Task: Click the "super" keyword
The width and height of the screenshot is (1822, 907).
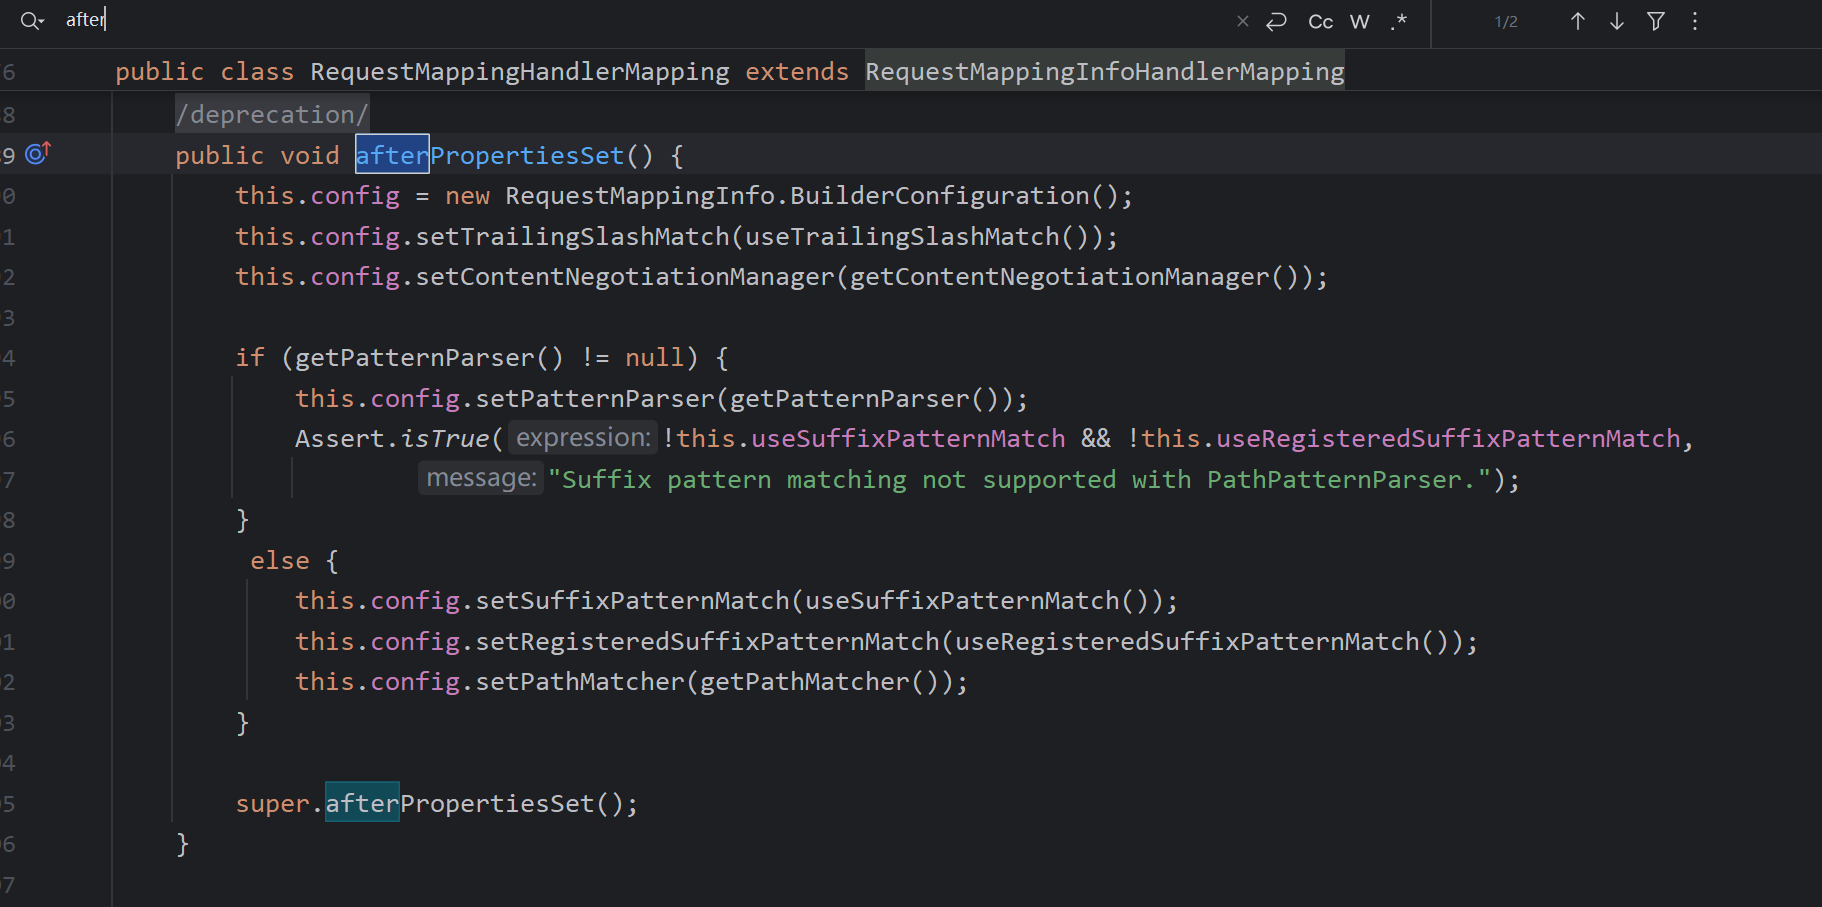Action: [x=273, y=804]
